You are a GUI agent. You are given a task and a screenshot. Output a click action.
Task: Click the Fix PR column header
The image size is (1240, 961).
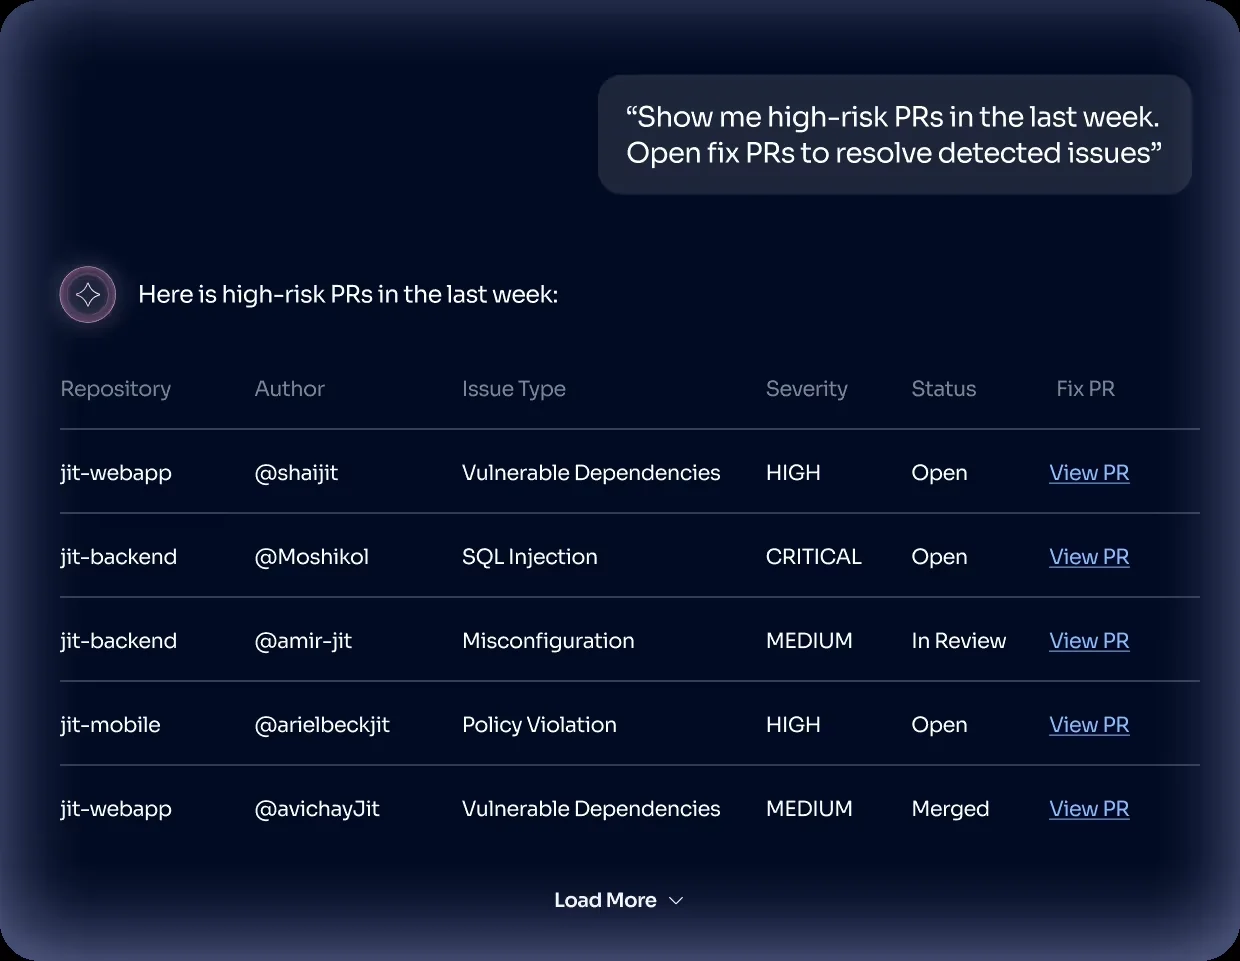click(1085, 388)
